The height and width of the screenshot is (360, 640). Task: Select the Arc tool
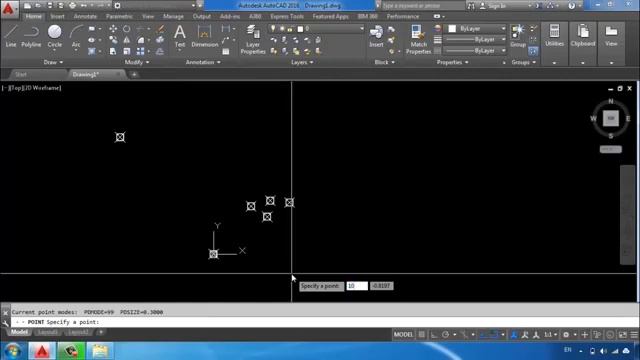pos(76,36)
